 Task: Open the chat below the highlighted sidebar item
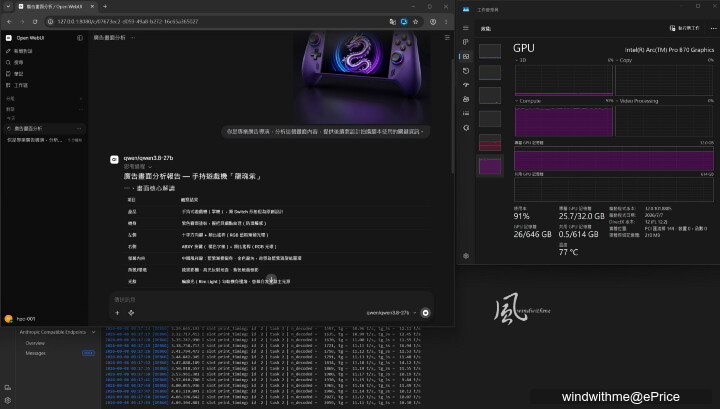[x=44, y=140]
